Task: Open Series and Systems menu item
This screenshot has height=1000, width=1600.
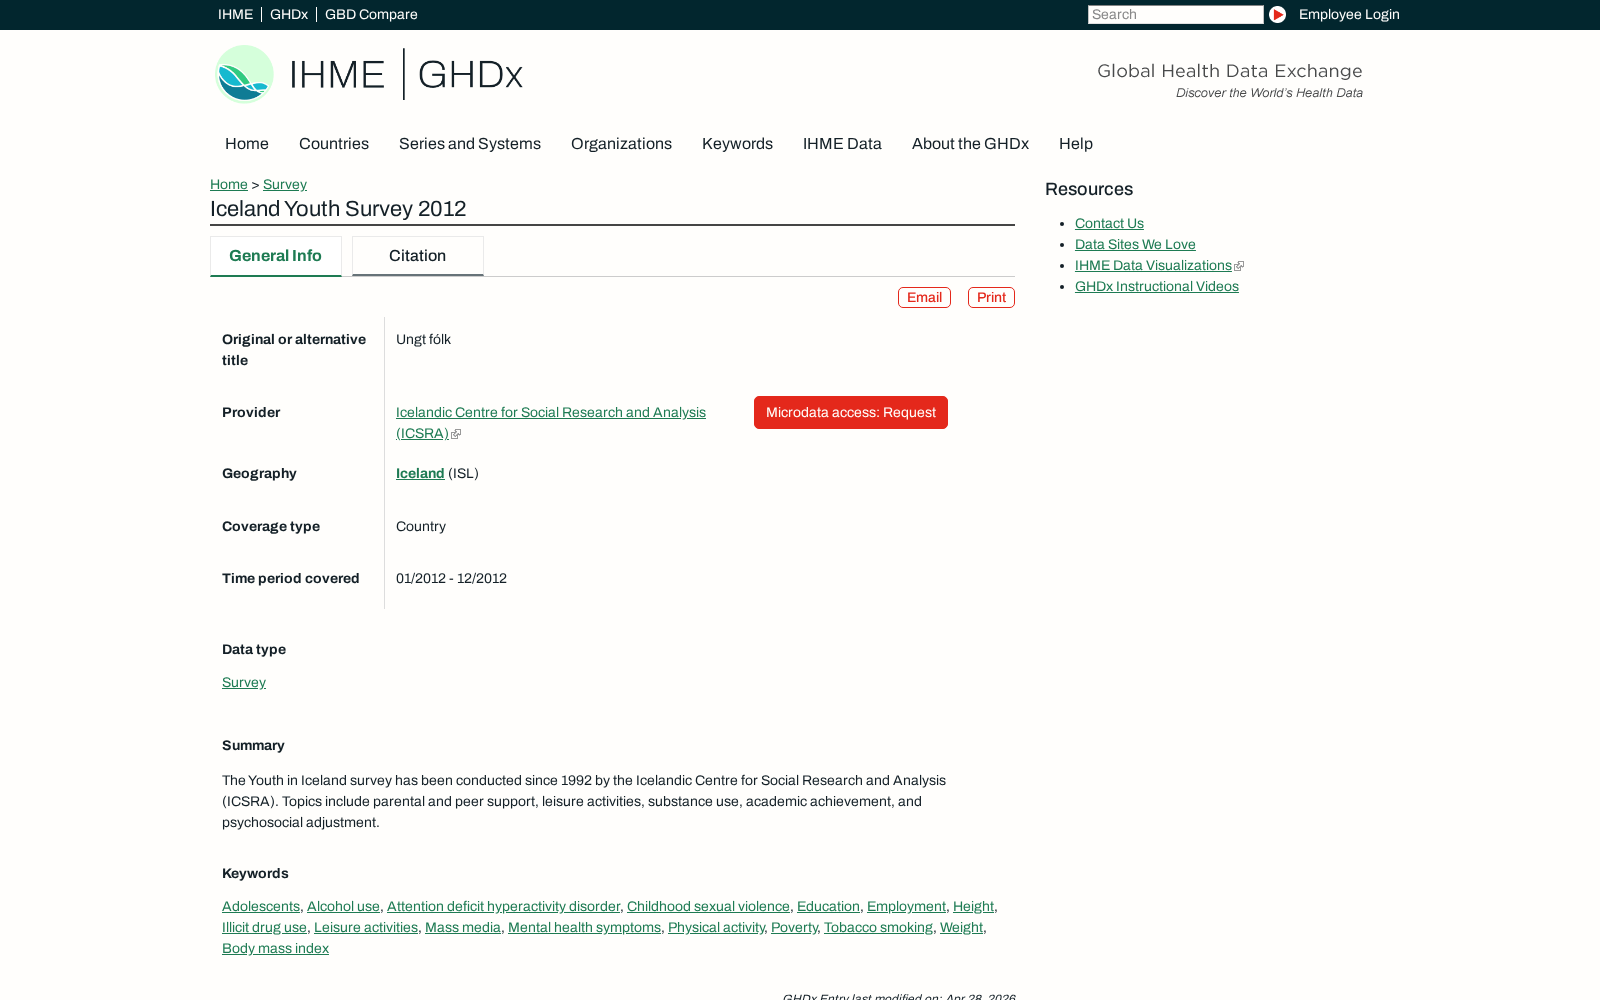Action: pos(470,144)
